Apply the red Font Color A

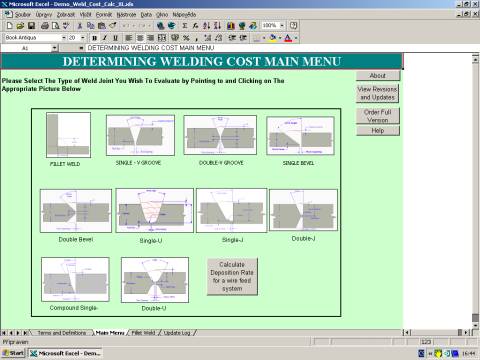tap(288, 38)
